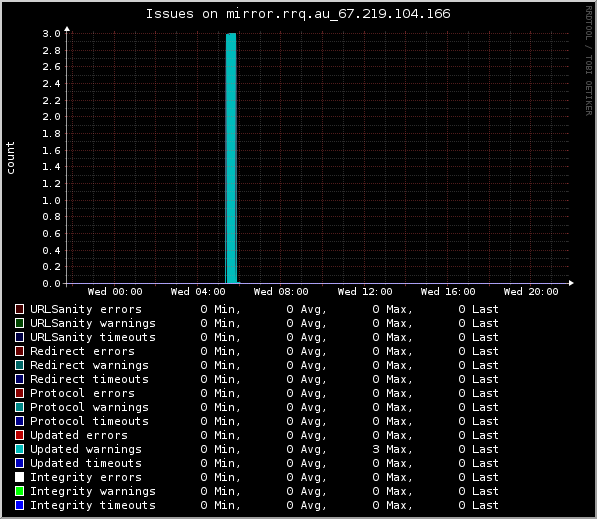Click the Wed 12:00 time axis label

coord(365,292)
